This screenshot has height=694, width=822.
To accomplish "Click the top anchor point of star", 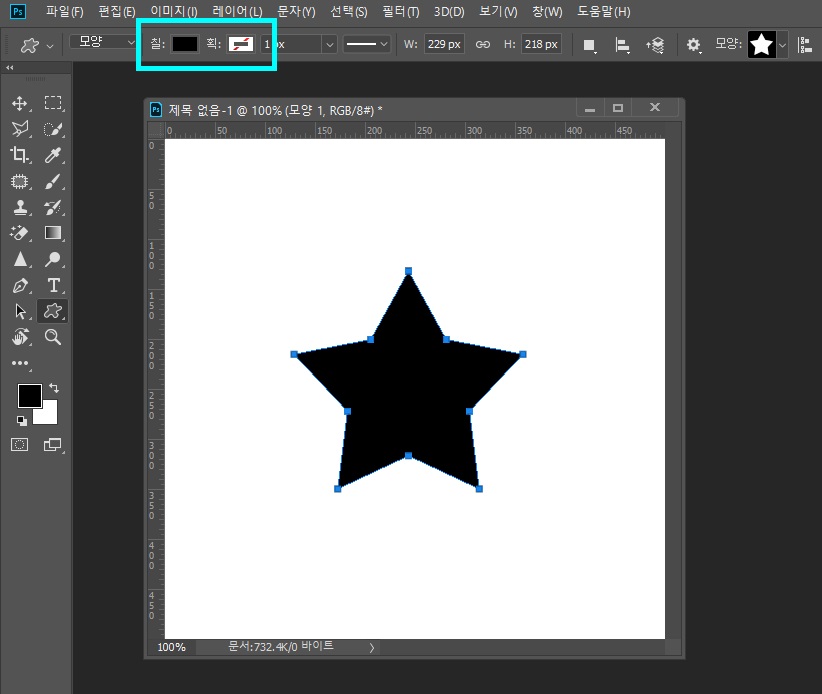I will click(x=408, y=271).
